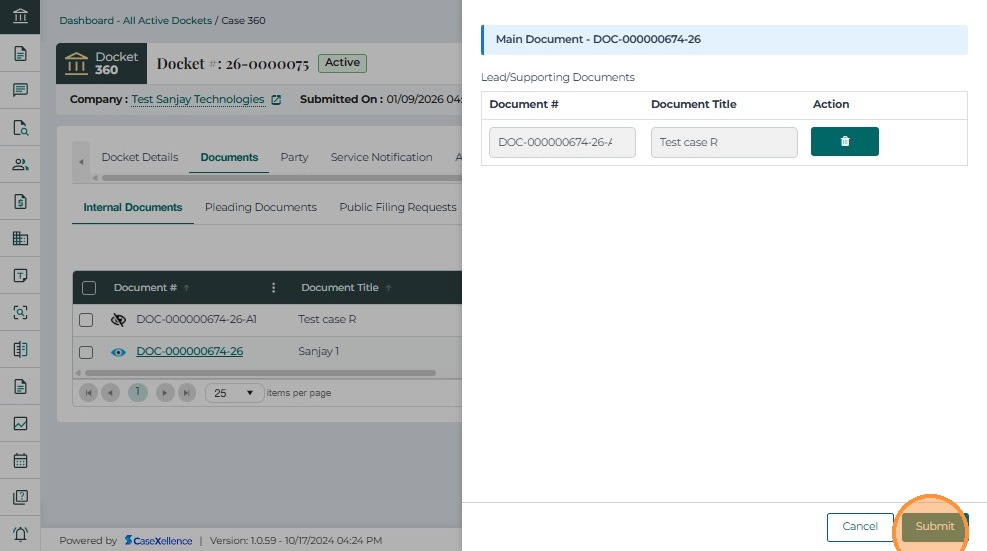Switch to Docket Details tab
Viewport: 987px width, 551px height.
pos(140,157)
